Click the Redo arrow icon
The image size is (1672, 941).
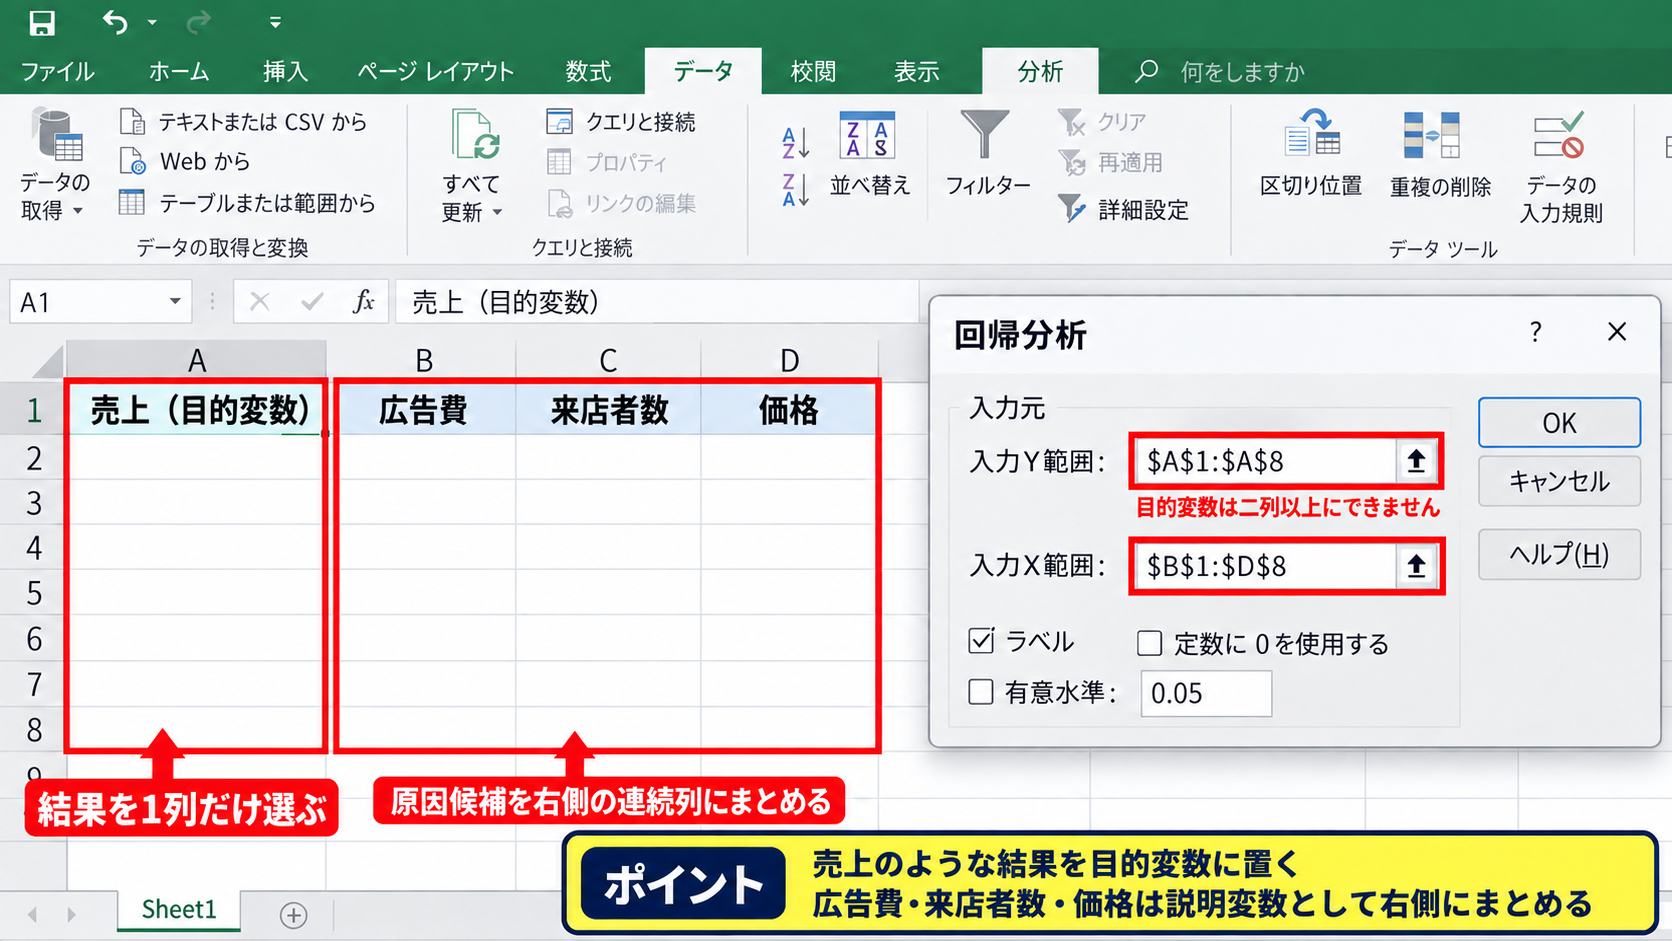[200, 22]
